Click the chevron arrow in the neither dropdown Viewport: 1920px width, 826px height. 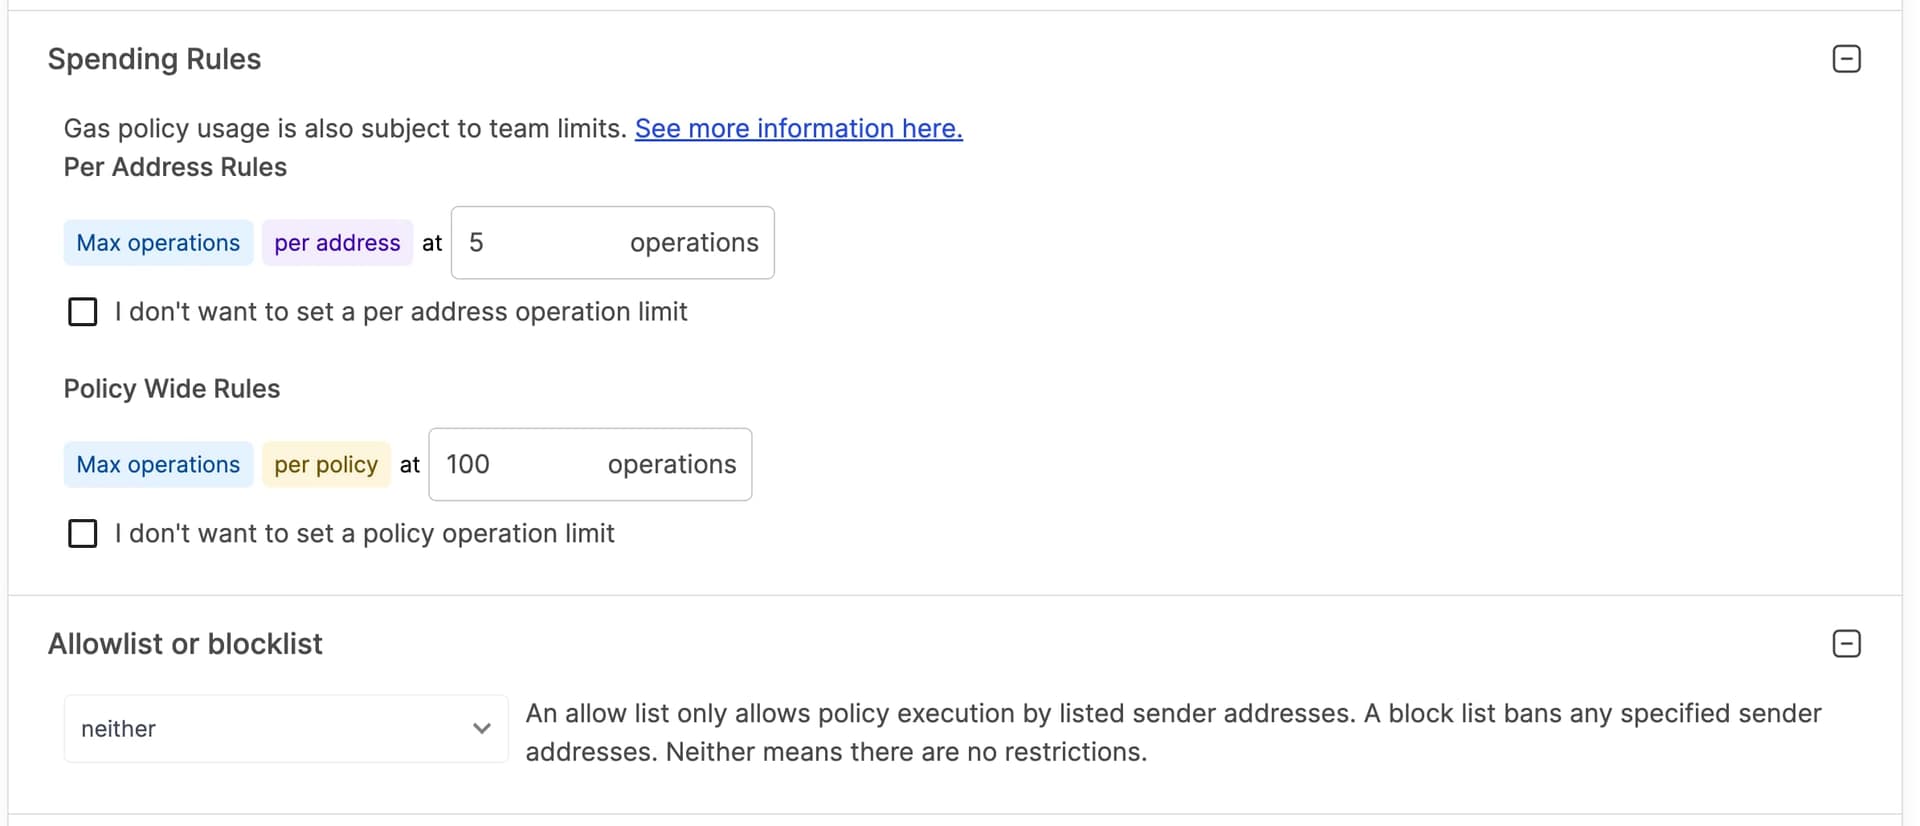click(x=482, y=729)
